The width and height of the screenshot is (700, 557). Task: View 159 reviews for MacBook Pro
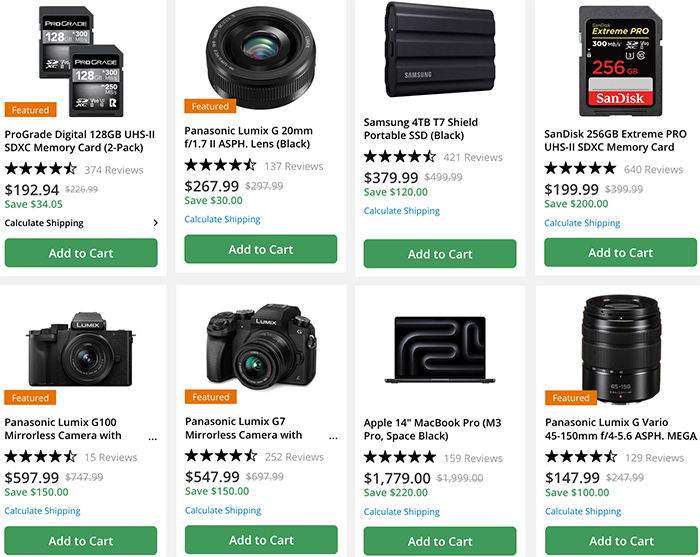(x=472, y=458)
